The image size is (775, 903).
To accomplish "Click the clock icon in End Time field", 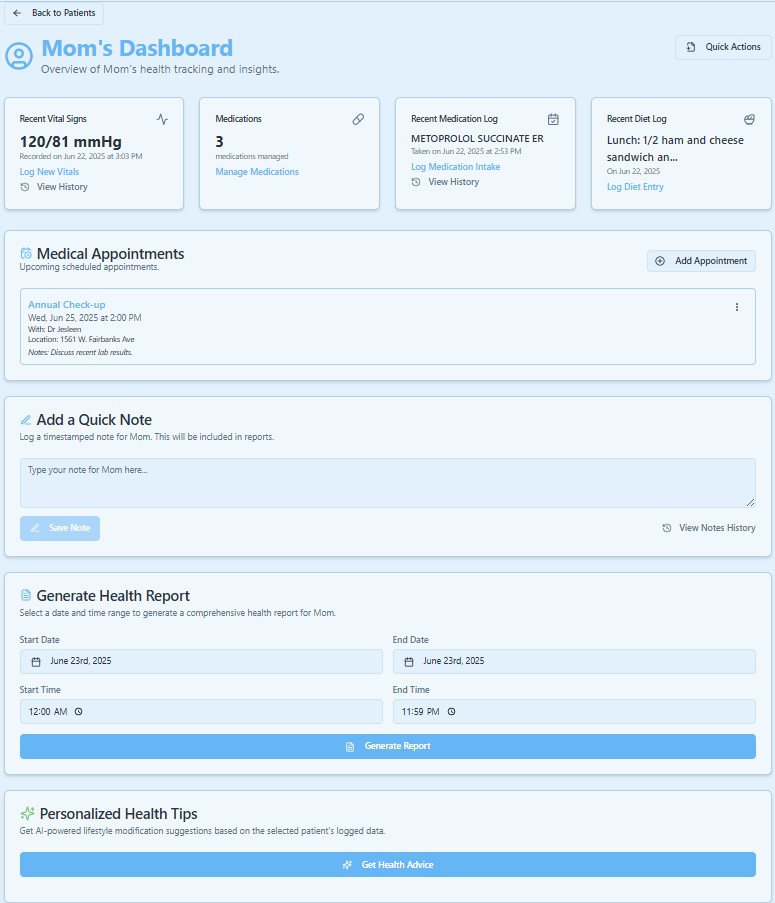I will point(452,712).
